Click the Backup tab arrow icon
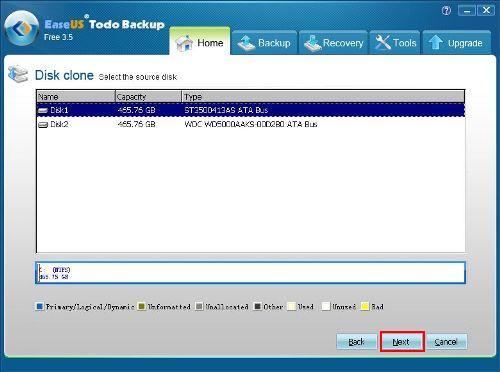The image size is (500, 372). pos(246,43)
